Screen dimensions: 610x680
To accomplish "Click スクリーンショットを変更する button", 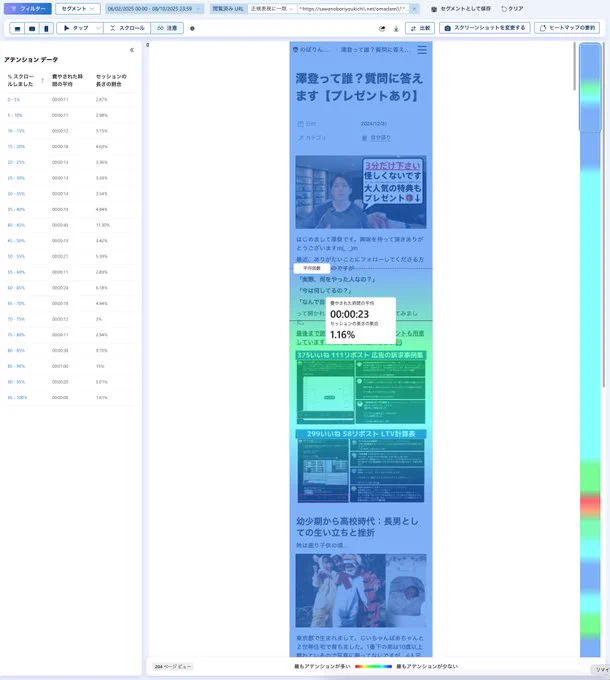I will pos(485,28).
